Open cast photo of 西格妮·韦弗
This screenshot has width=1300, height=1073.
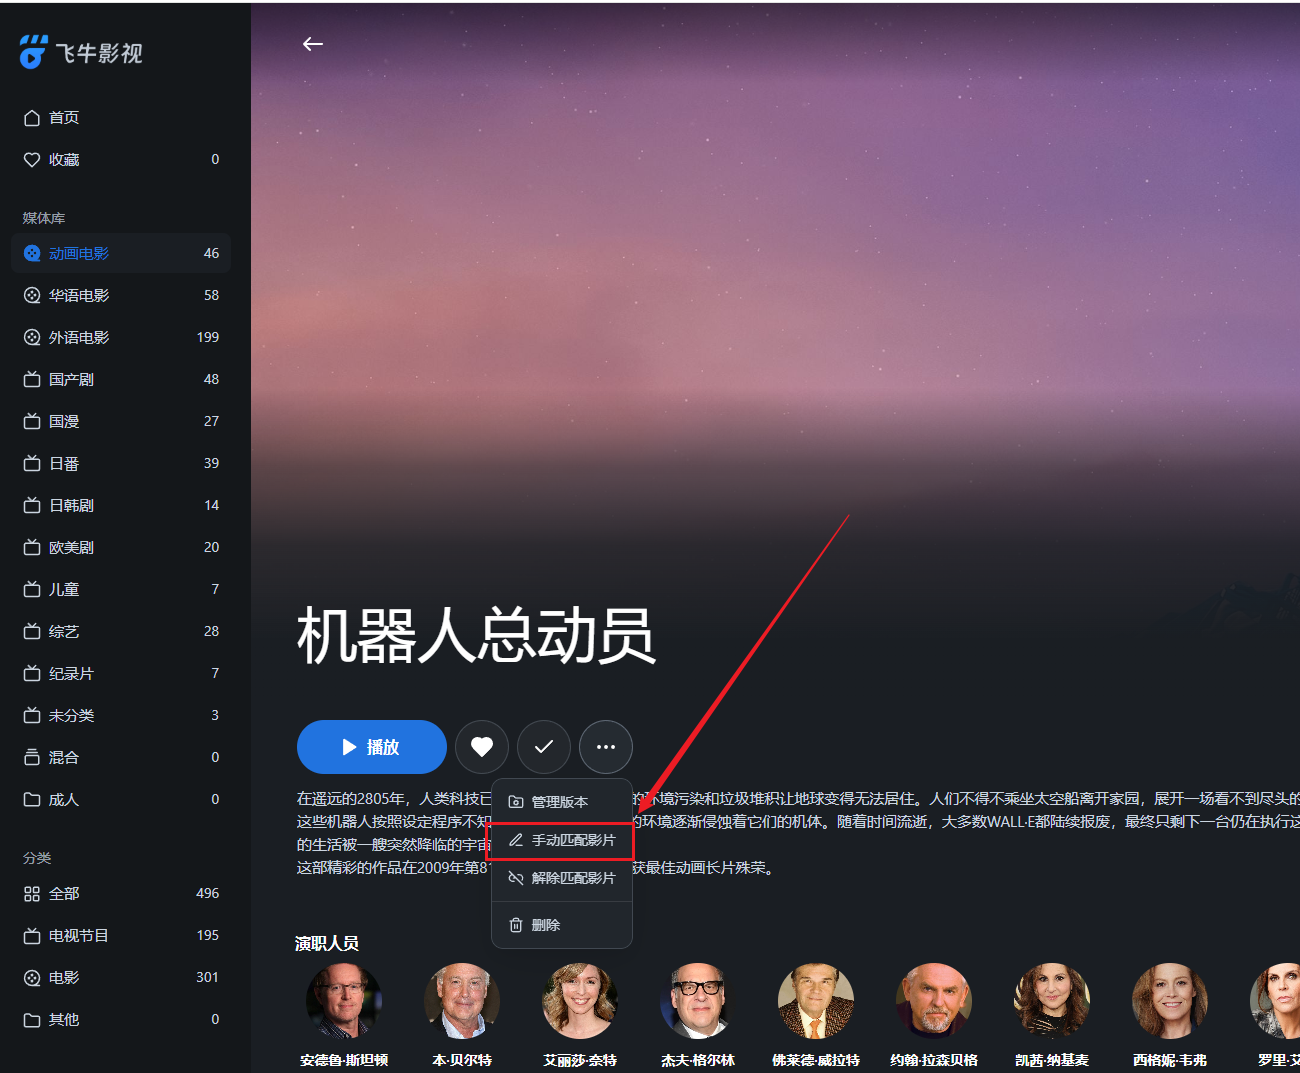coord(1170,1001)
